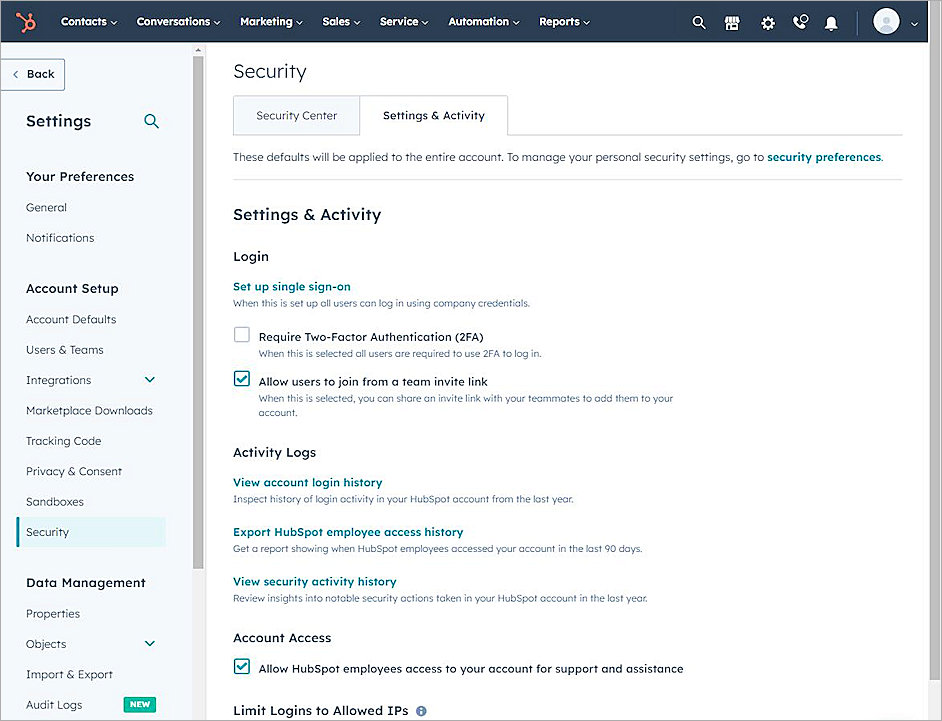This screenshot has width=942, height=721.
Task: Open the account dropdown beside the avatar
Action: click(x=915, y=21)
